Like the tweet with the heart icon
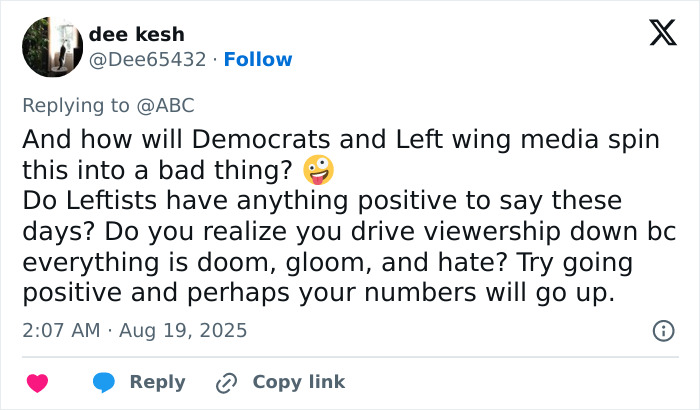The height and width of the screenshot is (410, 700). coord(38,382)
